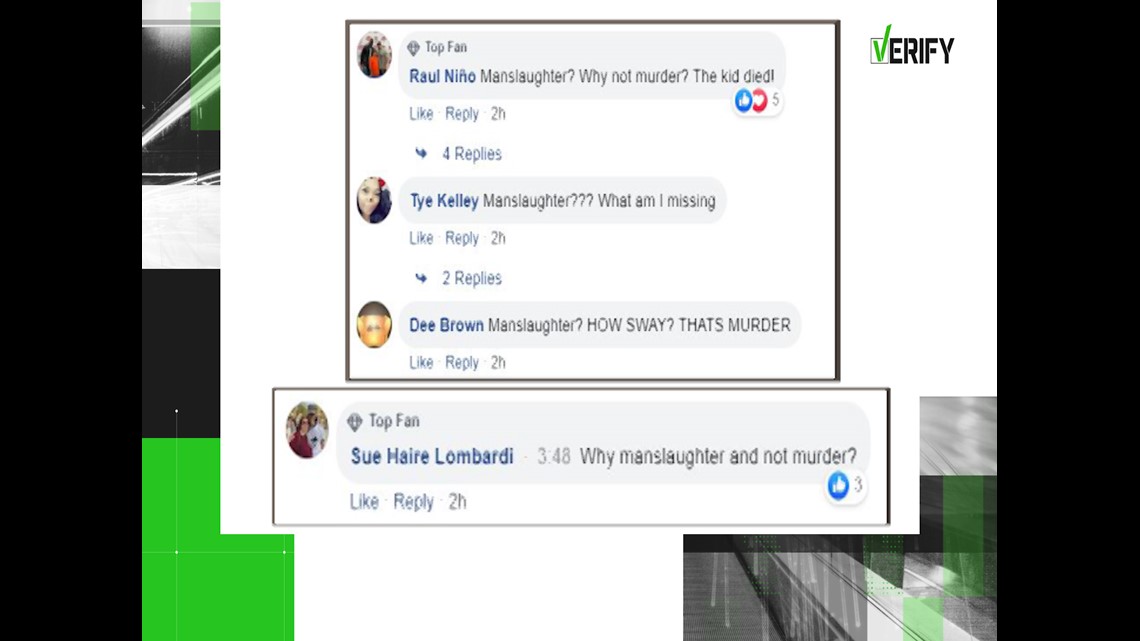Expand the 4 Replies thread
This screenshot has height=641, width=1140.
pyautogui.click(x=472, y=153)
